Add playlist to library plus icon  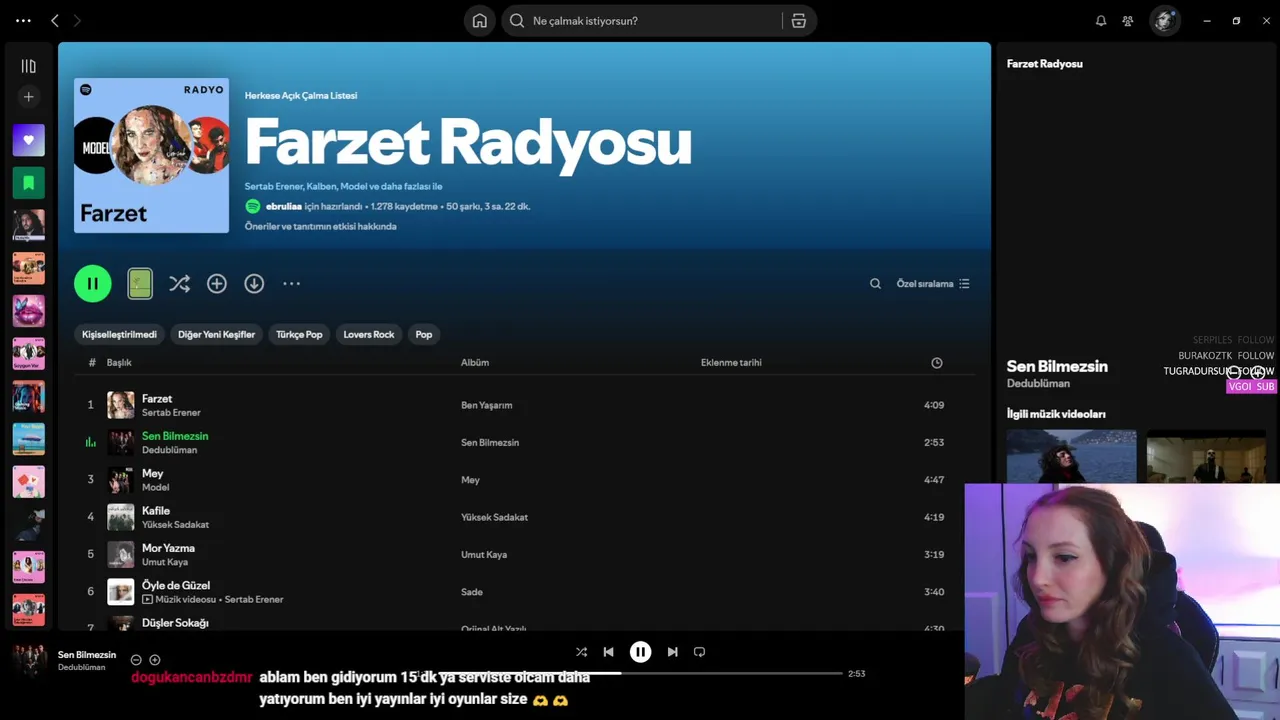(x=217, y=284)
